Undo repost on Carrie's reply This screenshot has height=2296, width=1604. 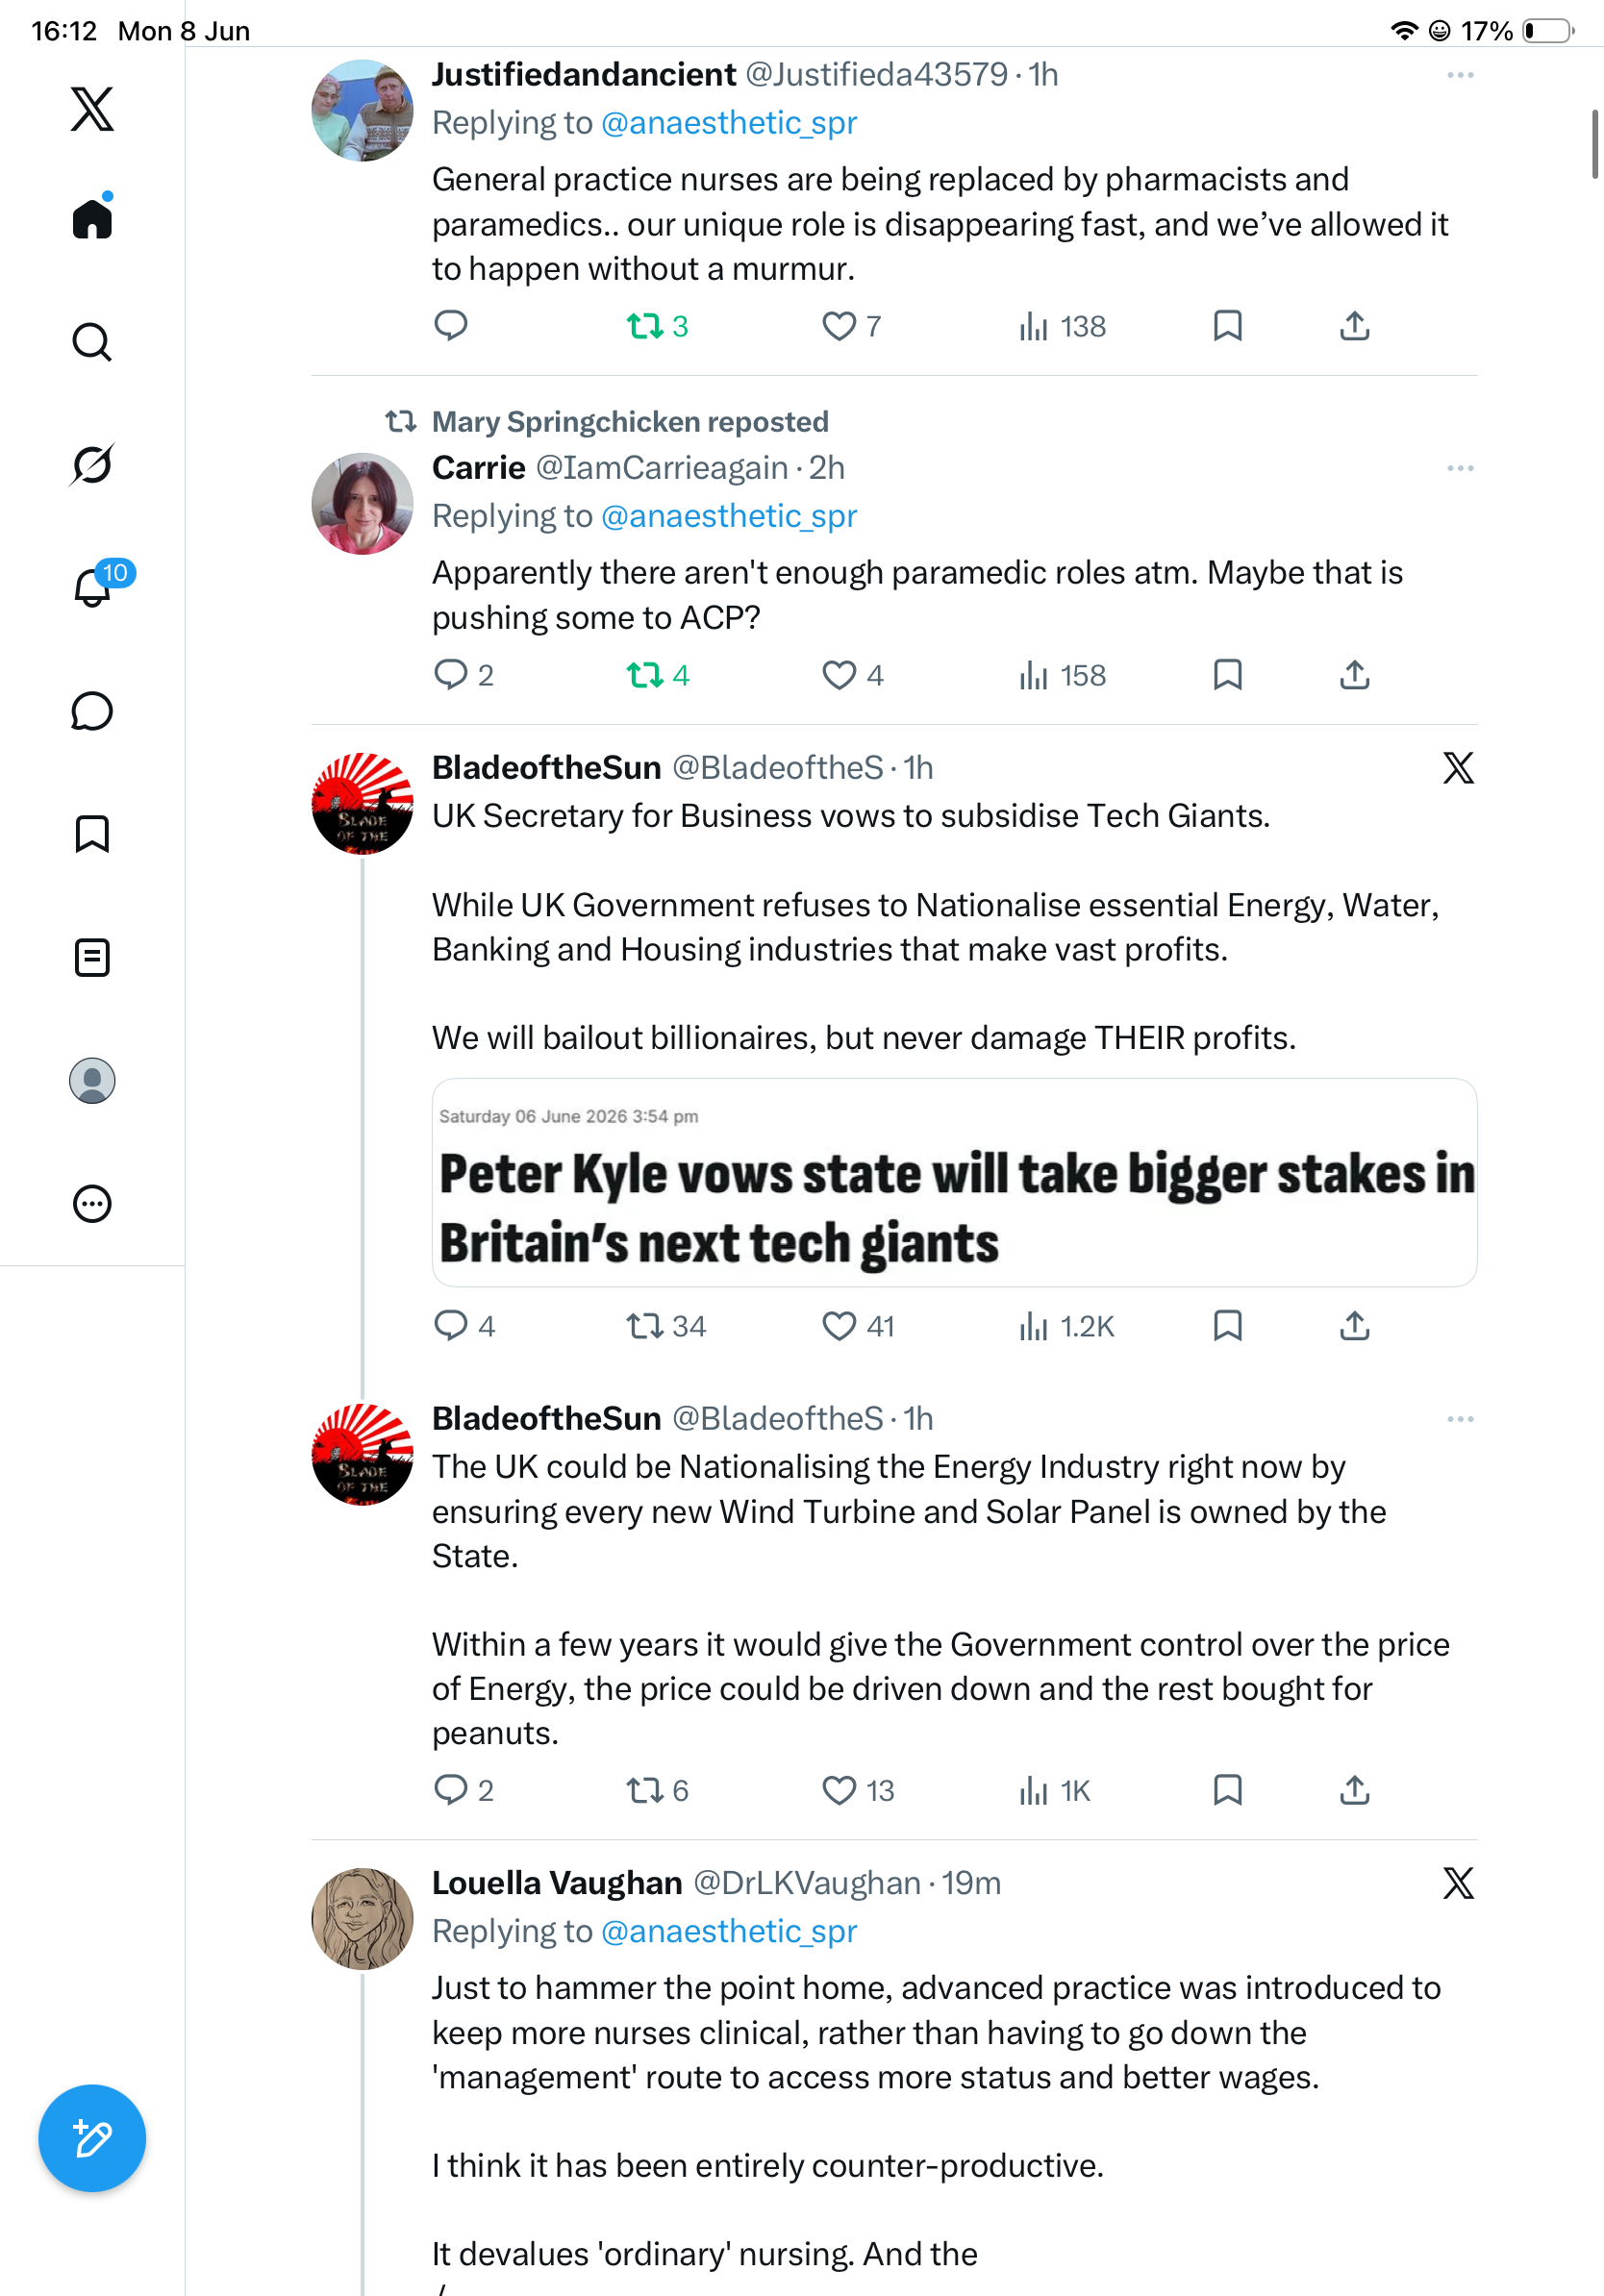coord(657,676)
